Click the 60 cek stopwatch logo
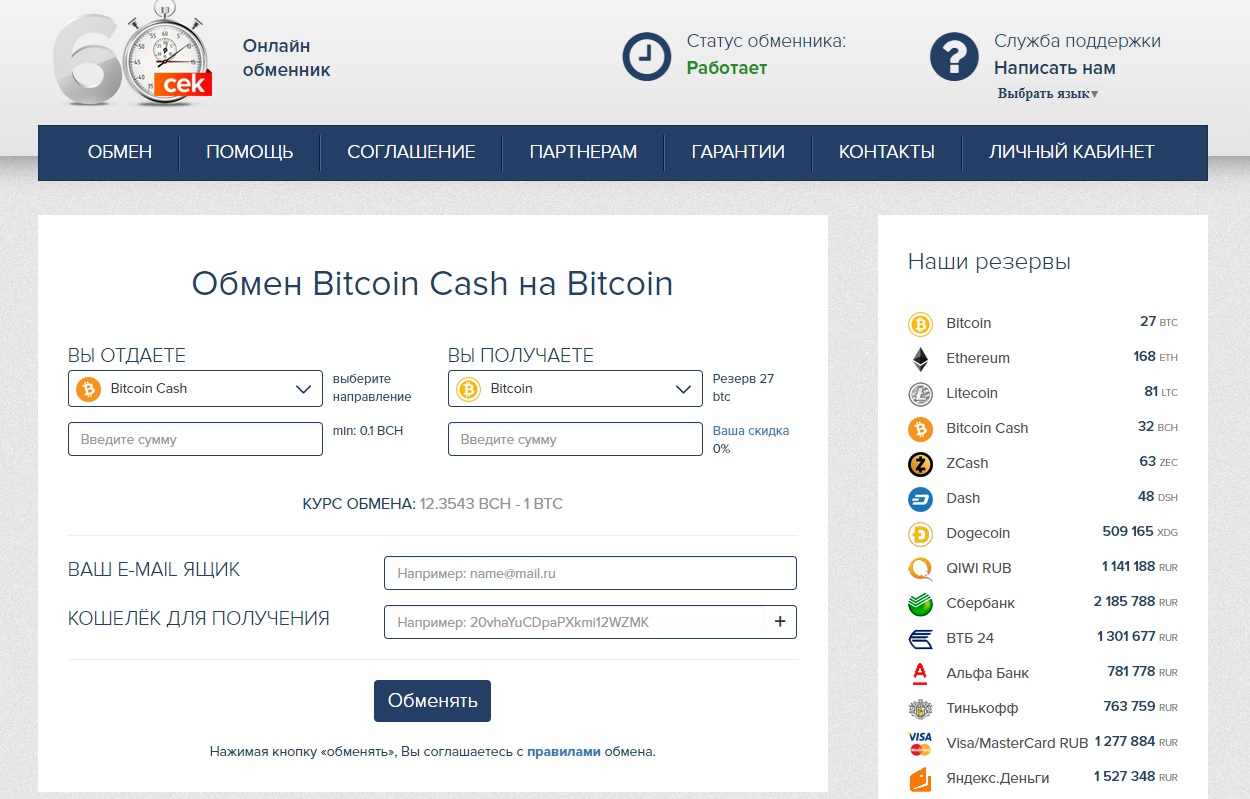This screenshot has width=1250, height=799. click(133, 56)
